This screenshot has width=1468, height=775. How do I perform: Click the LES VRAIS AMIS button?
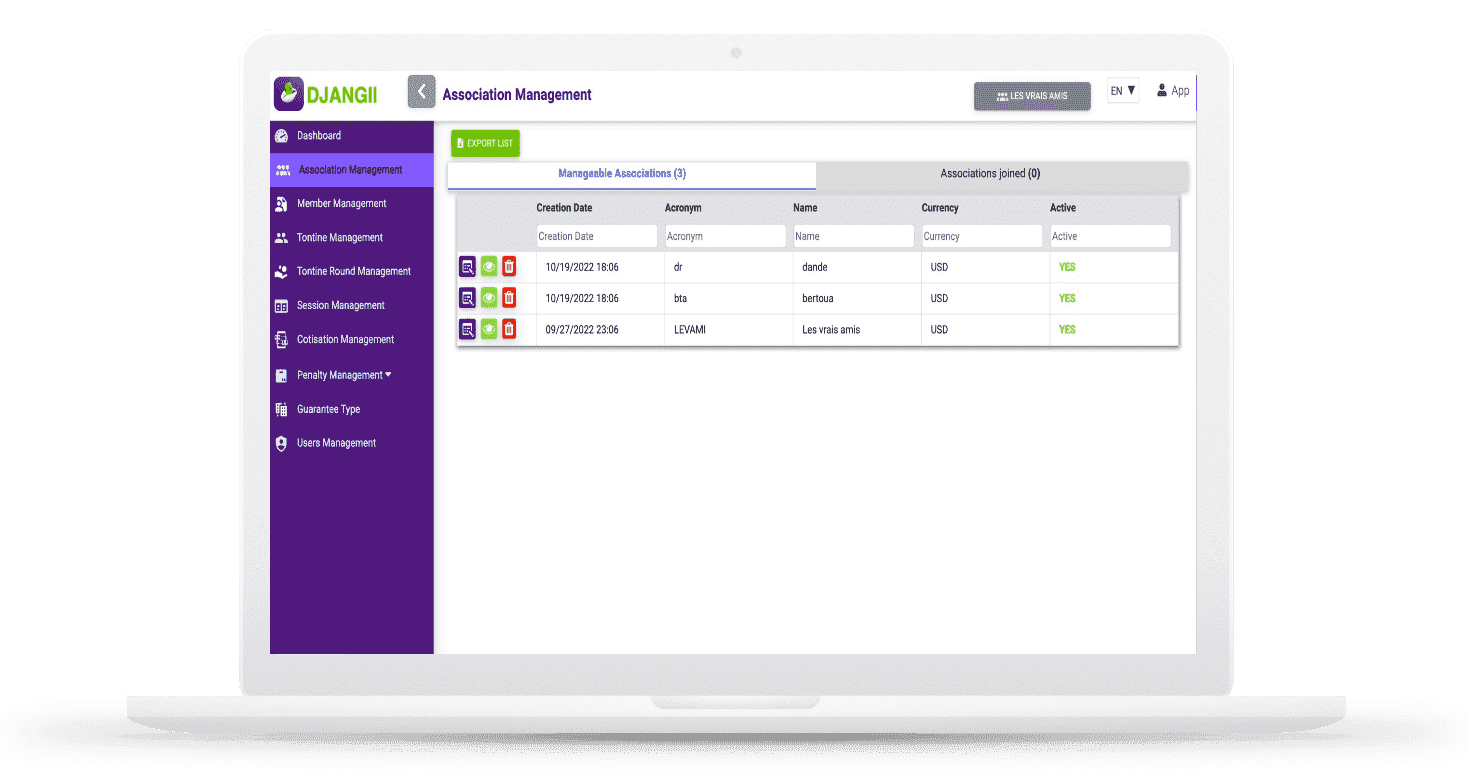pyautogui.click(x=1032, y=96)
